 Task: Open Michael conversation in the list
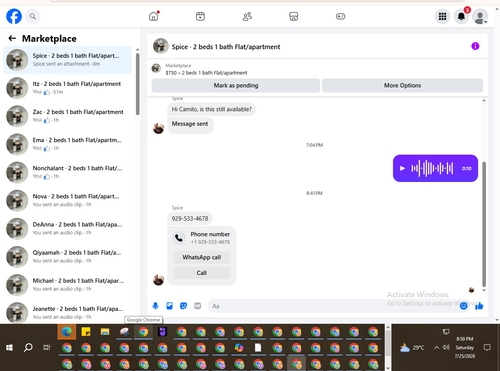(67, 284)
